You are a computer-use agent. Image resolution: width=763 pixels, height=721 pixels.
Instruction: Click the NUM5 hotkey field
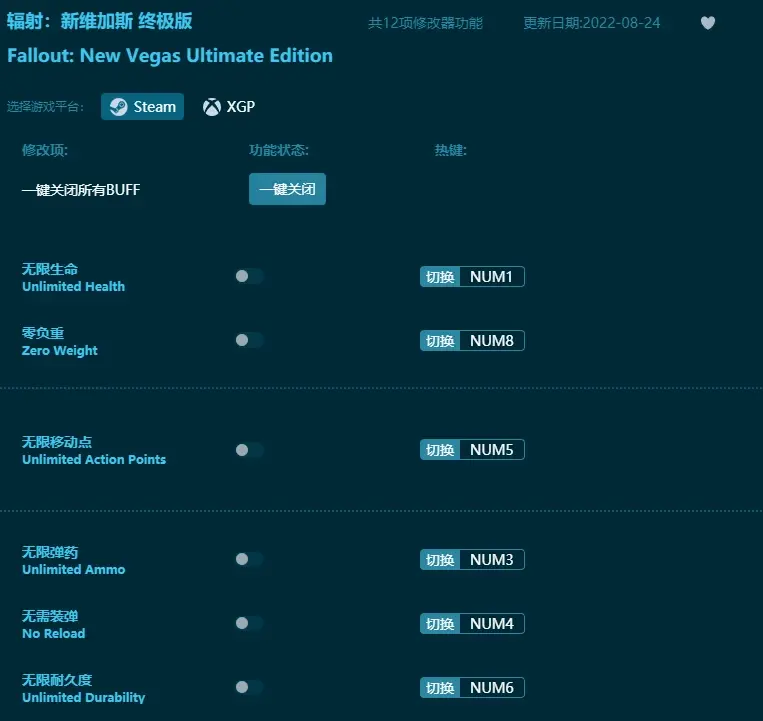pyautogui.click(x=491, y=450)
